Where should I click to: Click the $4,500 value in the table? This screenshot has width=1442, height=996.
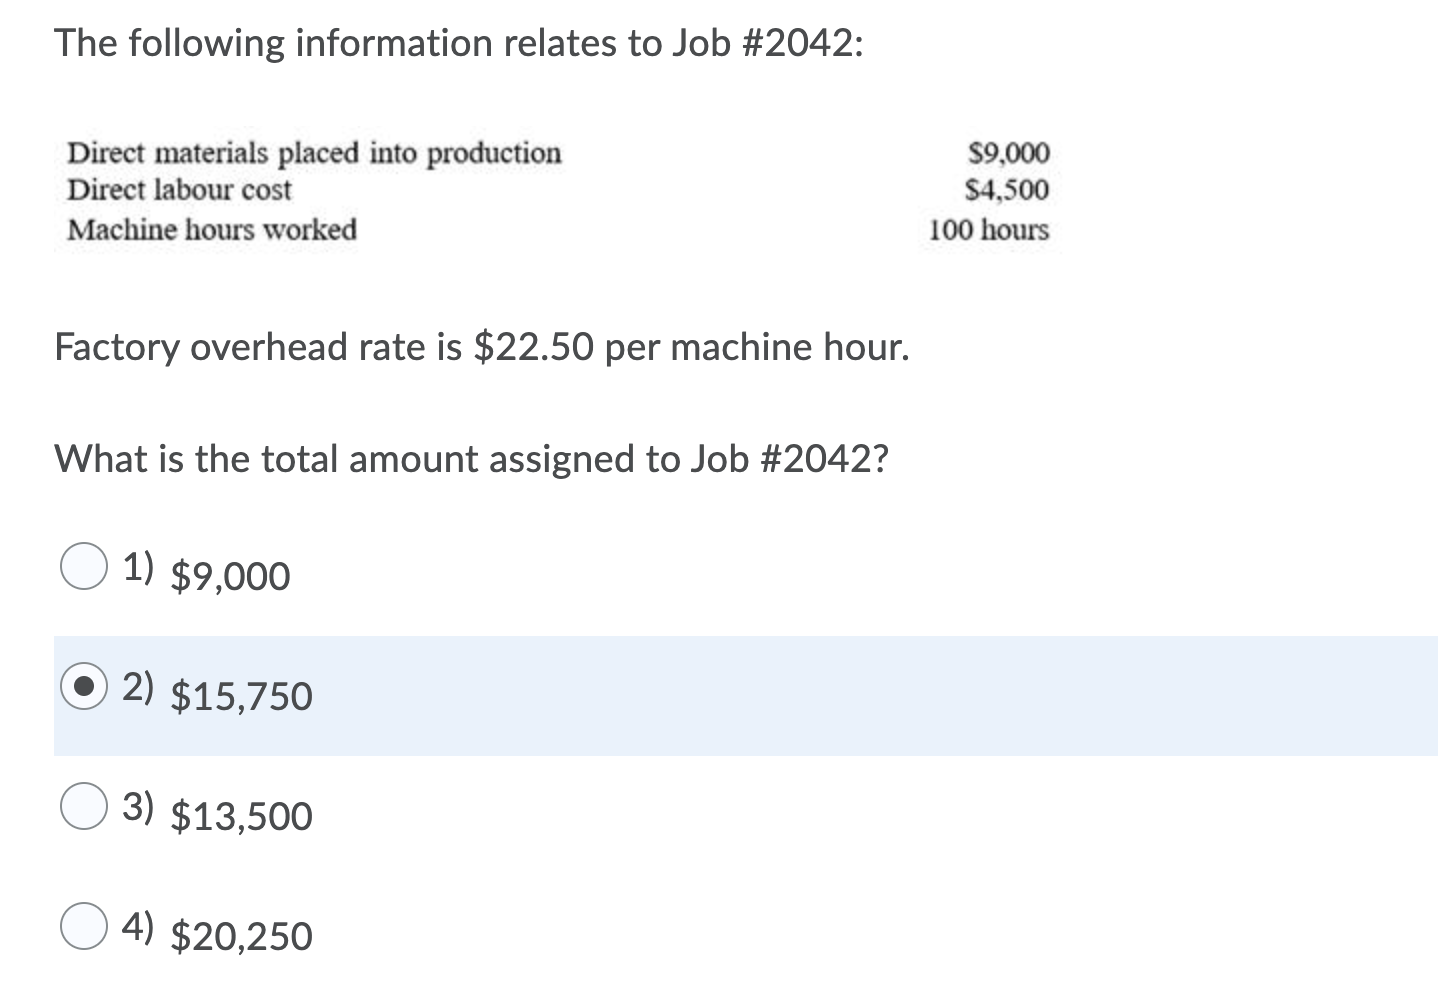pyautogui.click(x=1007, y=189)
